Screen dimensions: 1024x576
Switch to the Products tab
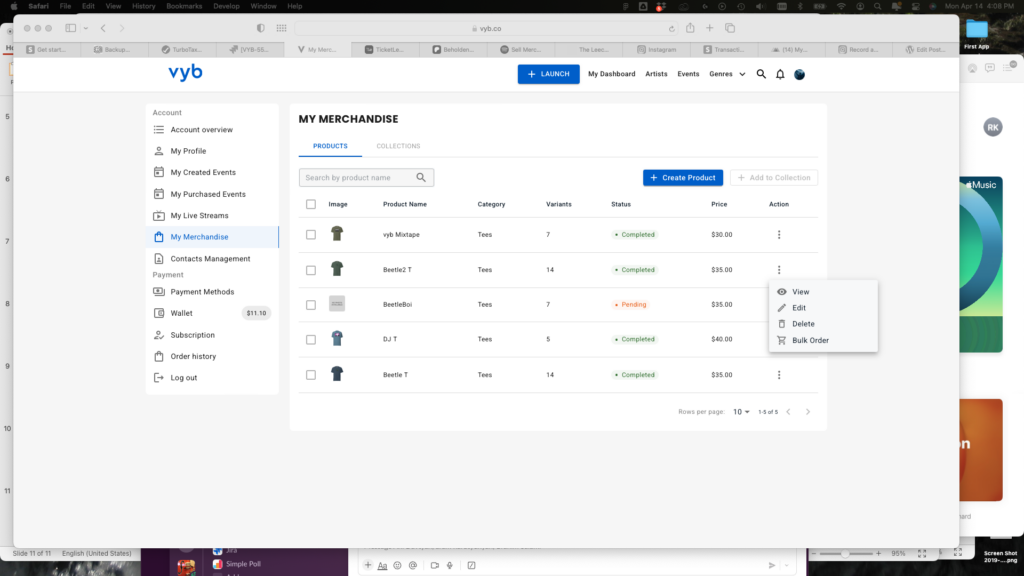pos(330,146)
